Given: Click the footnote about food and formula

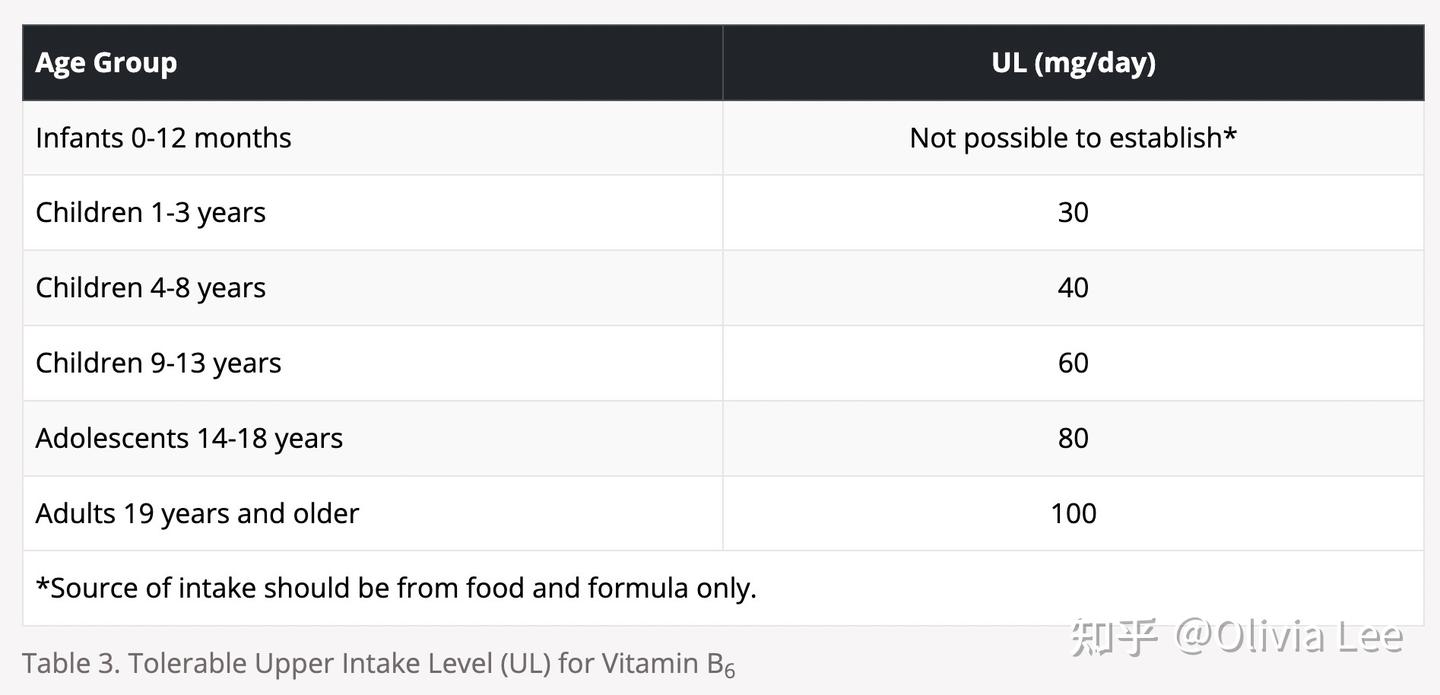Looking at the screenshot, I should tap(396, 588).
